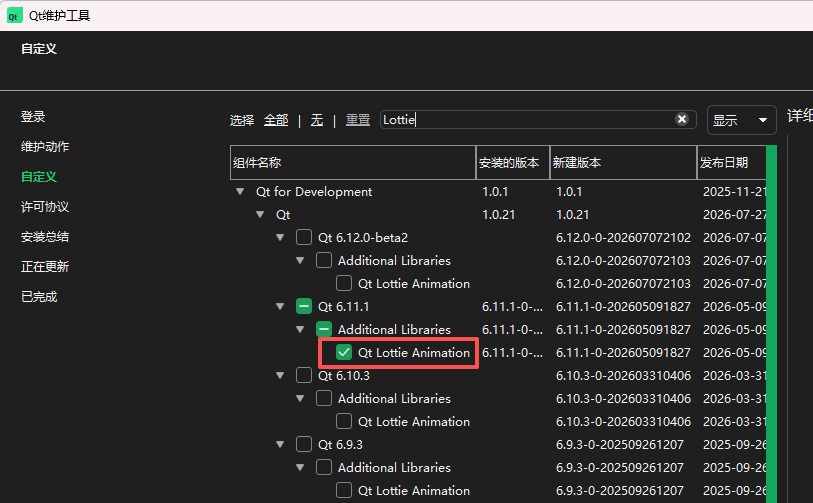Go to the 维护动作 step
Image resolution: width=813 pixels, height=503 pixels.
[45, 147]
